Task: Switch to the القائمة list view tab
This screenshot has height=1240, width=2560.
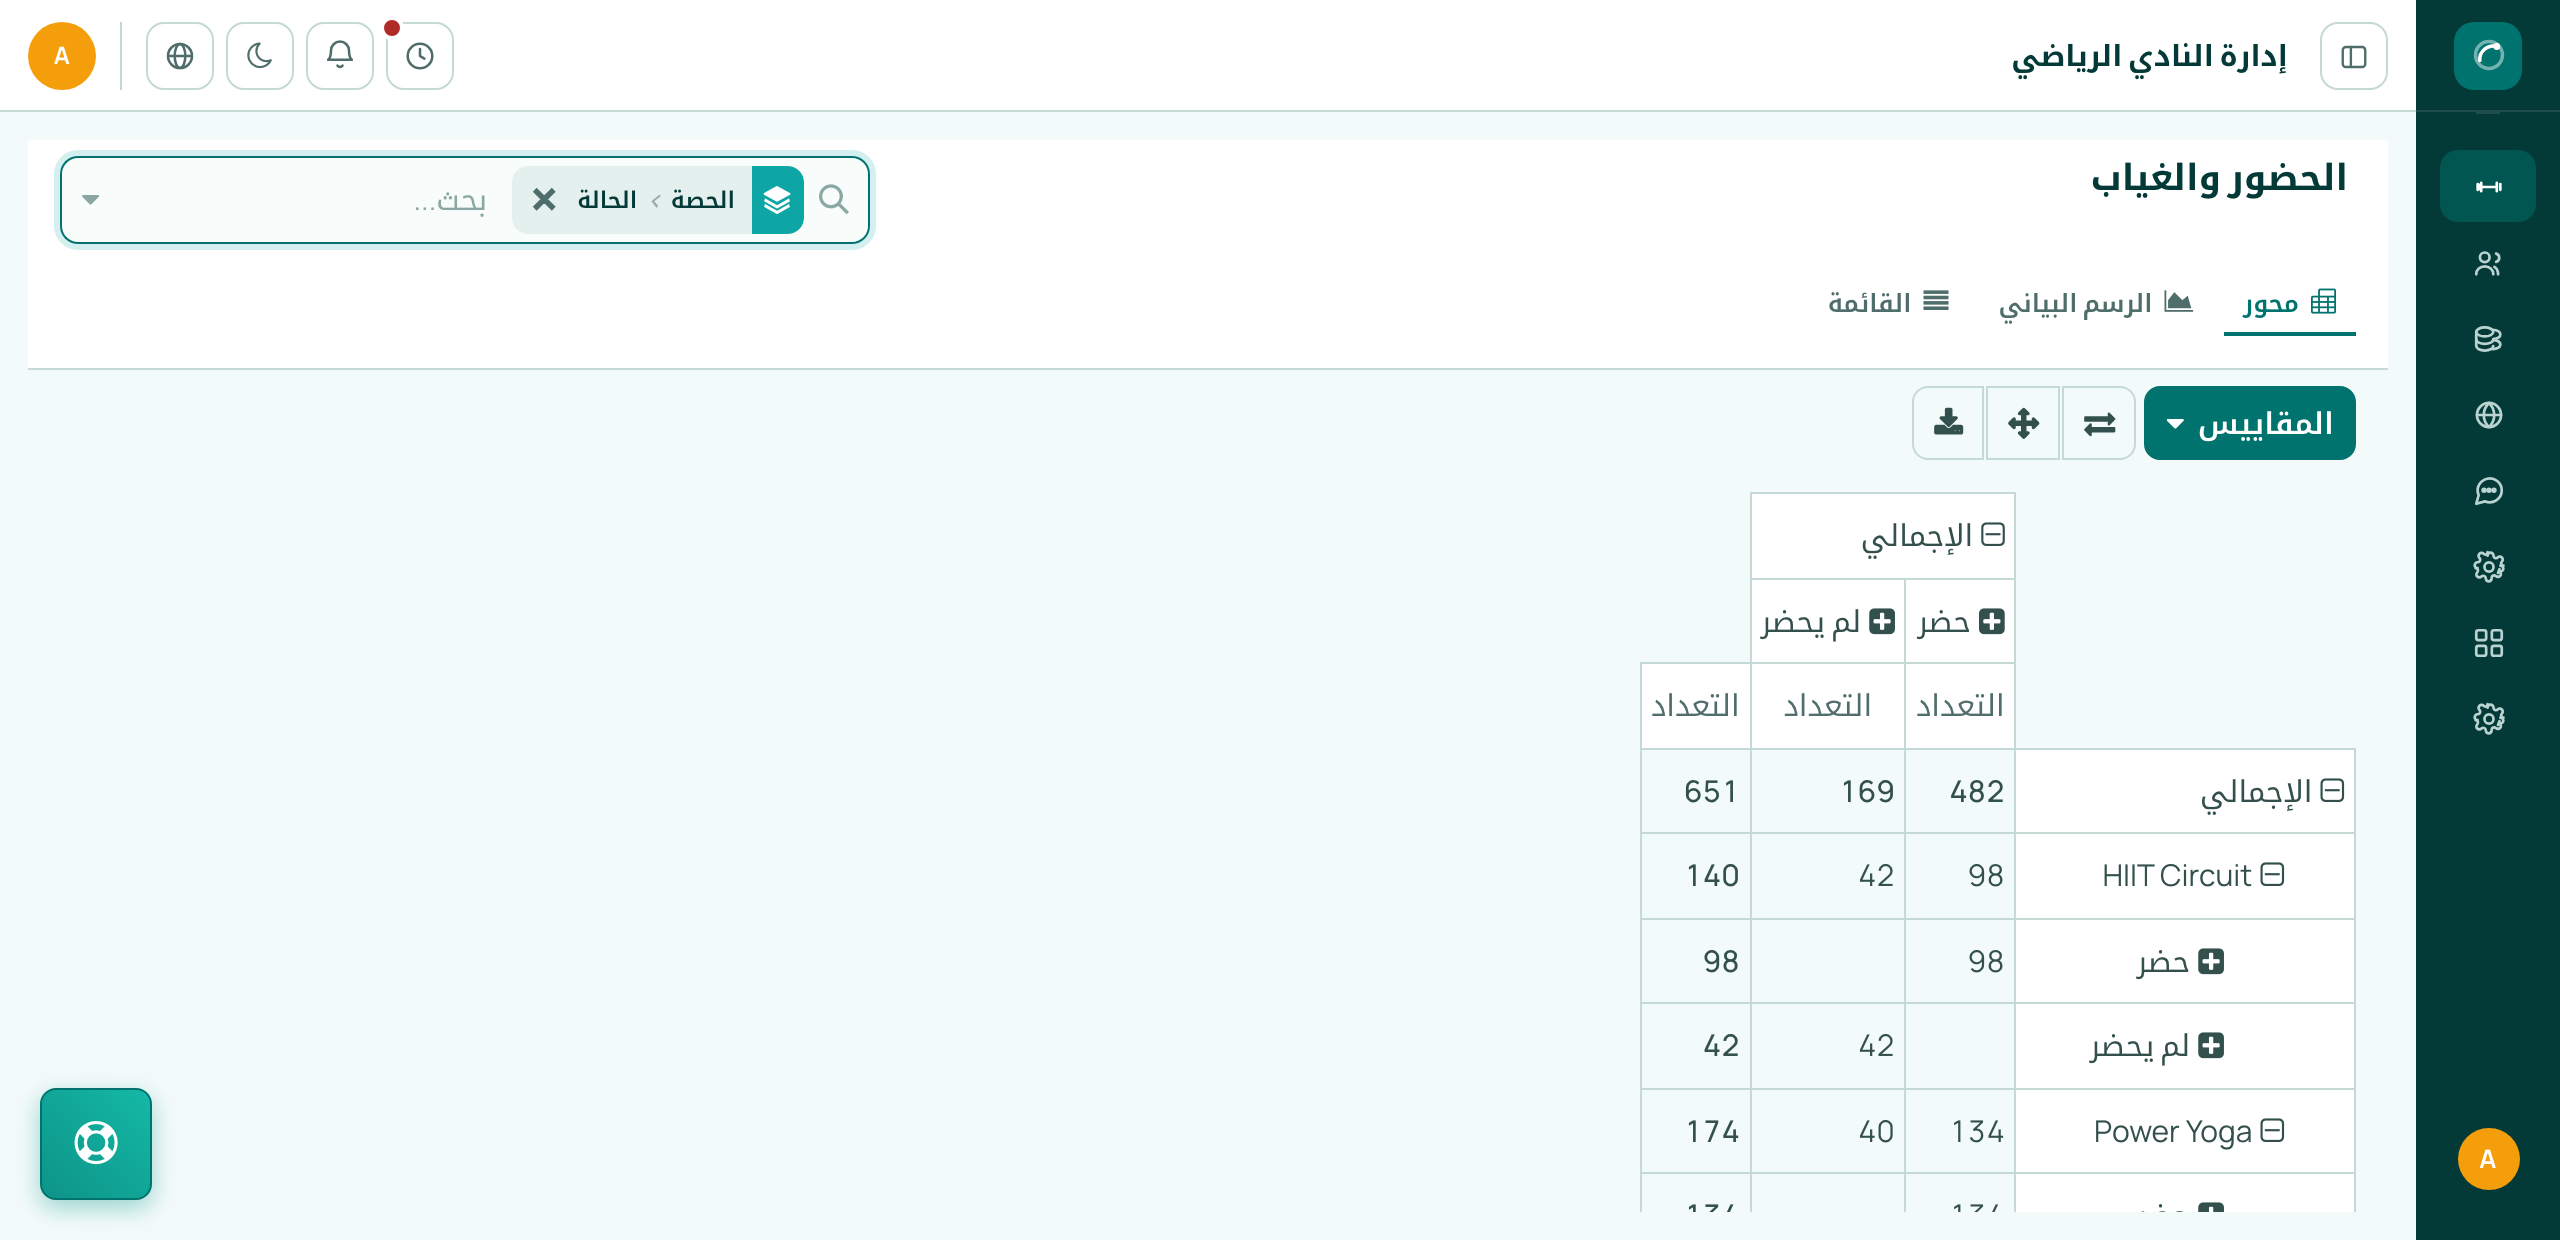Action: click(1888, 302)
